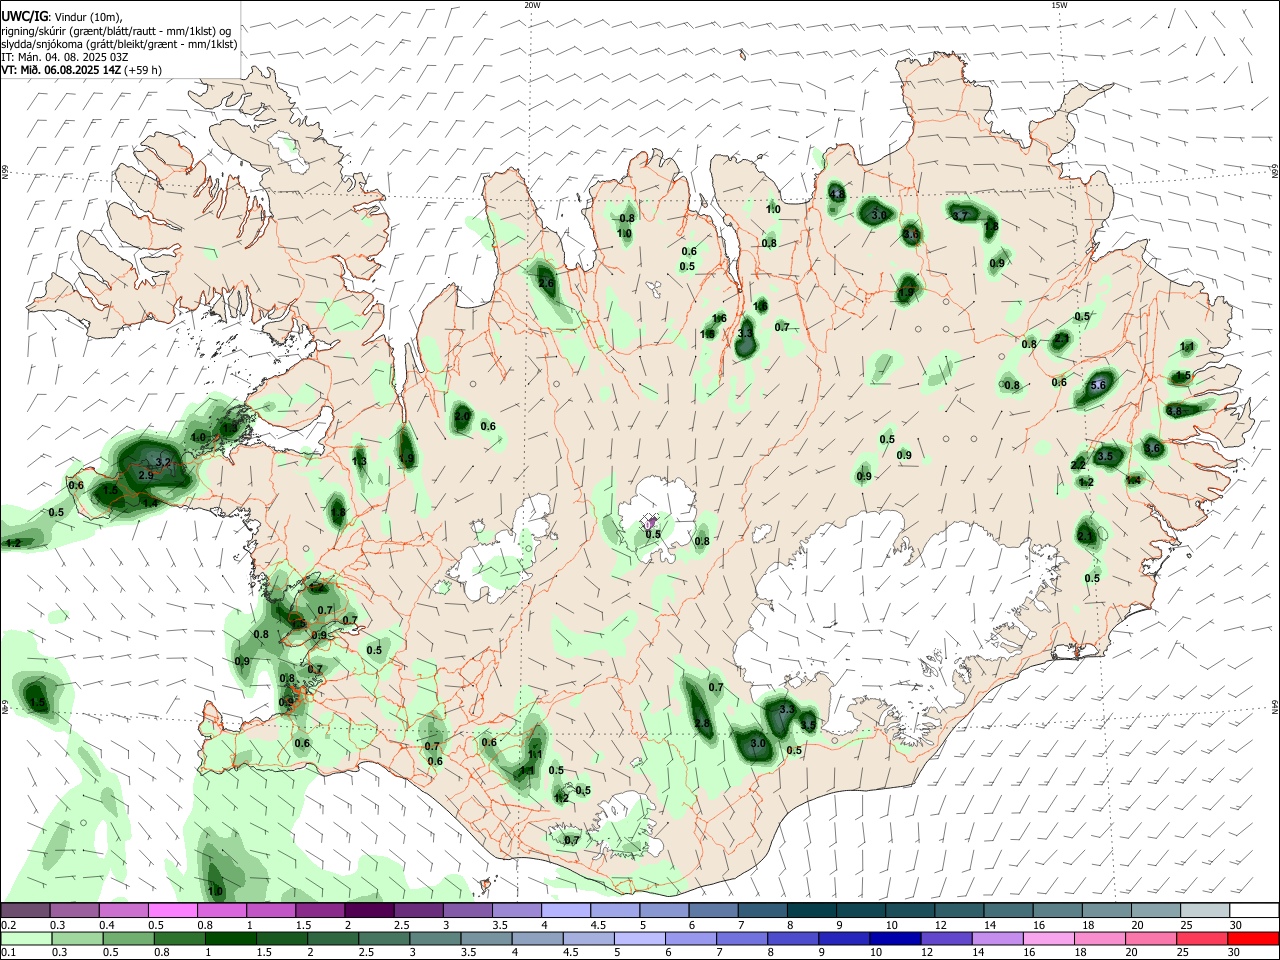
Task: Select the 3.7 value in northeast Iceland
Action: tap(960, 215)
